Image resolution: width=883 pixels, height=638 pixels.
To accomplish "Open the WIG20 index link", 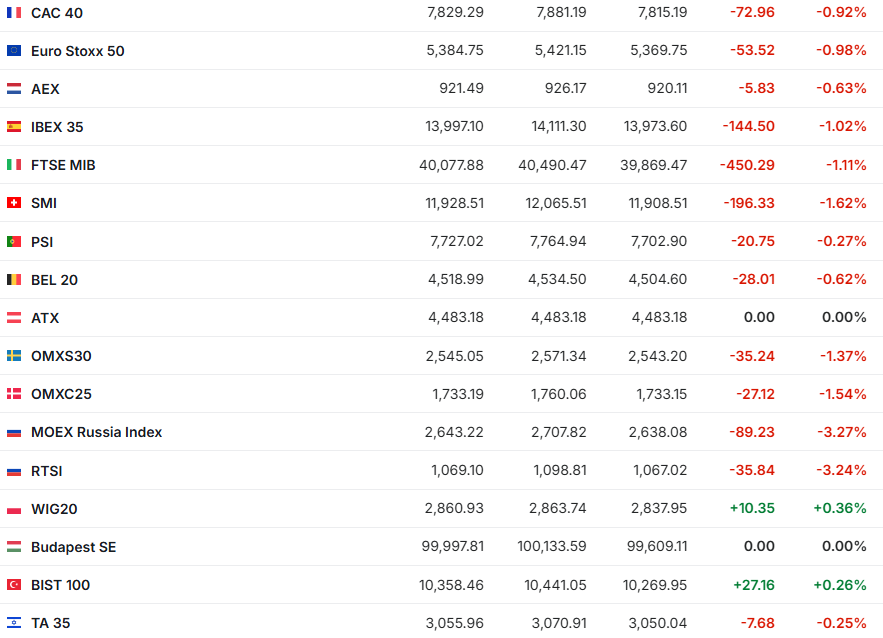I will (54, 509).
